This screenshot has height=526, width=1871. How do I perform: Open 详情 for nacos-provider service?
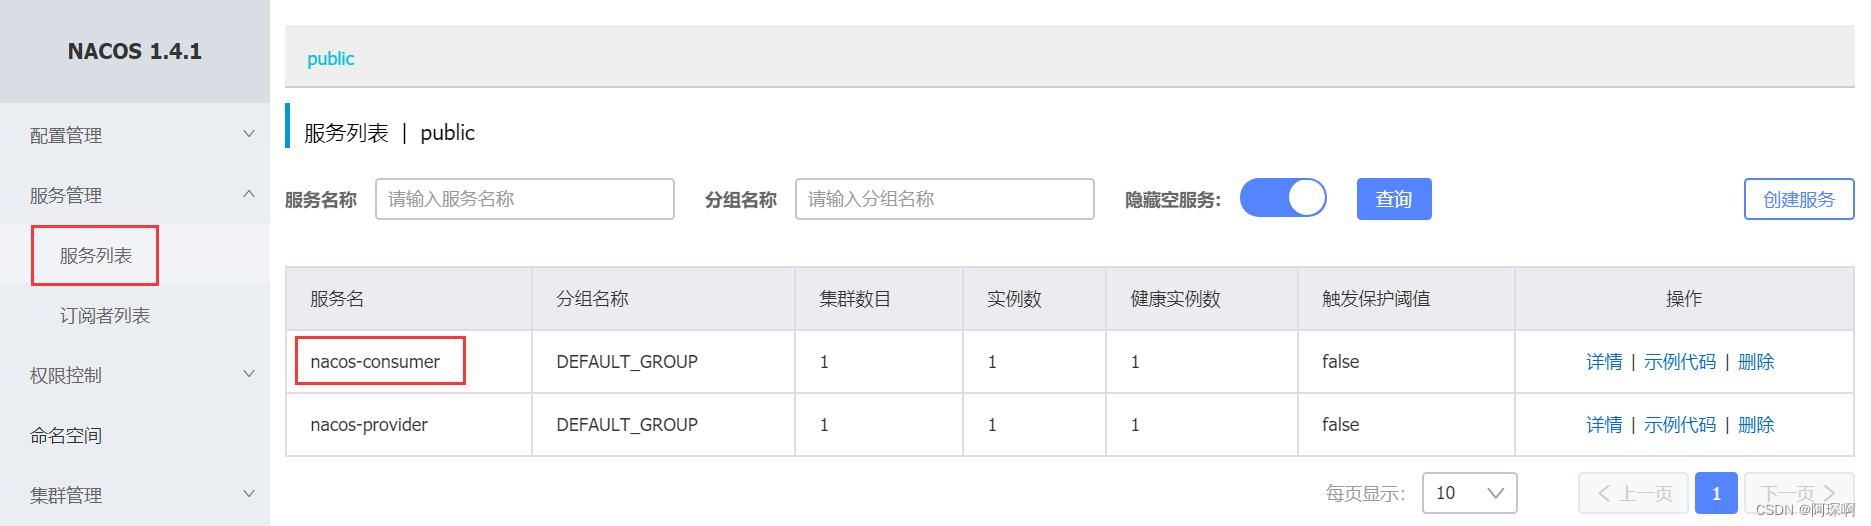click(x=1604, y=425)
